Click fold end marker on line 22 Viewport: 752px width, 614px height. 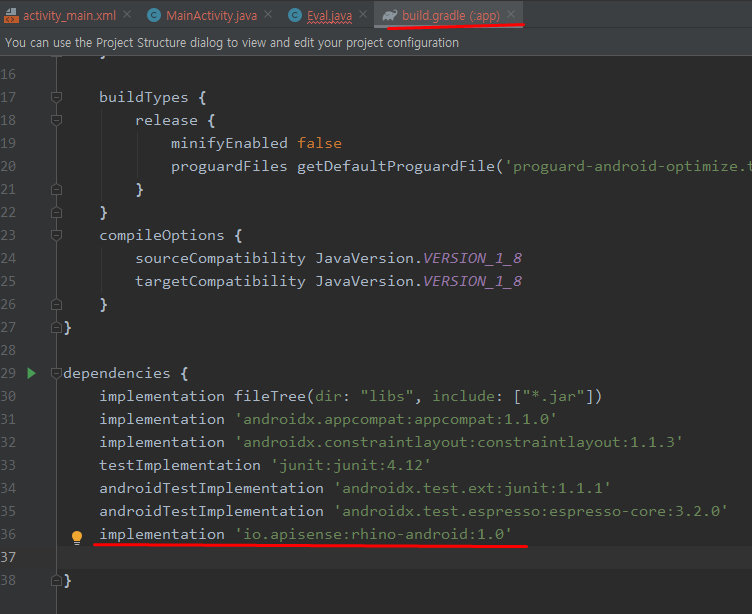pos(56,213)
